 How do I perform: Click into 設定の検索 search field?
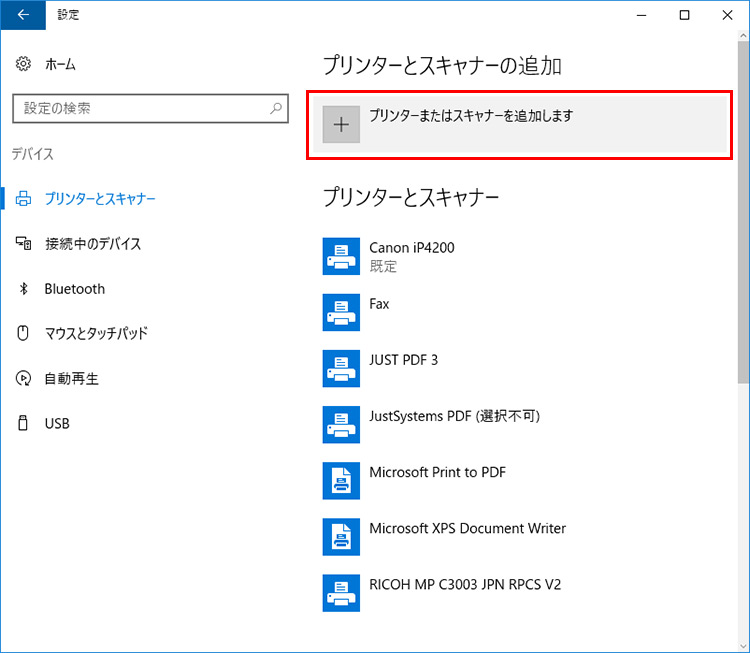pos(140,108)
